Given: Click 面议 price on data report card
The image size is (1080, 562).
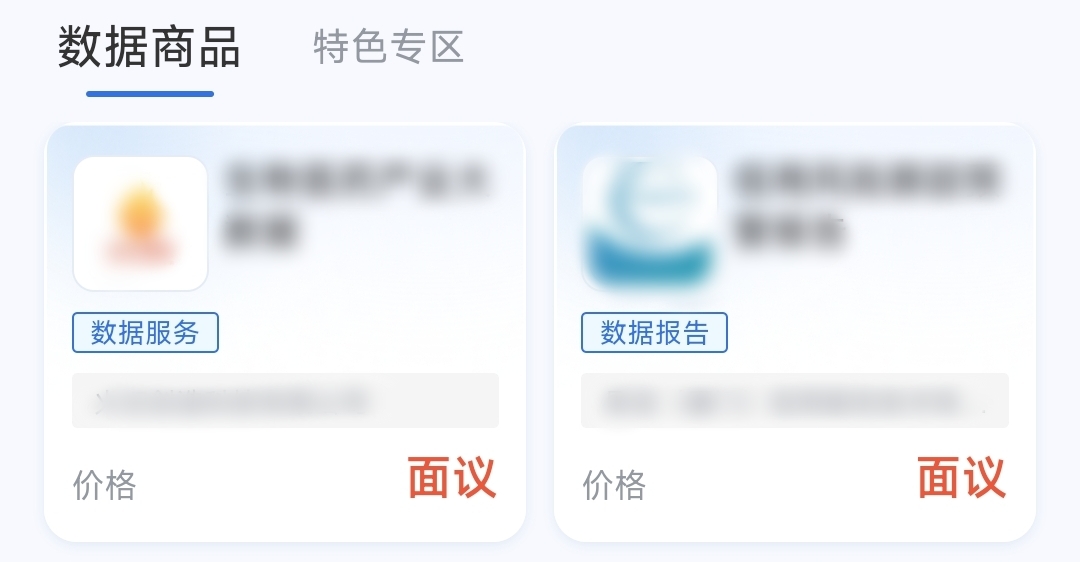Looking at the screenshot, I should 962,478.
